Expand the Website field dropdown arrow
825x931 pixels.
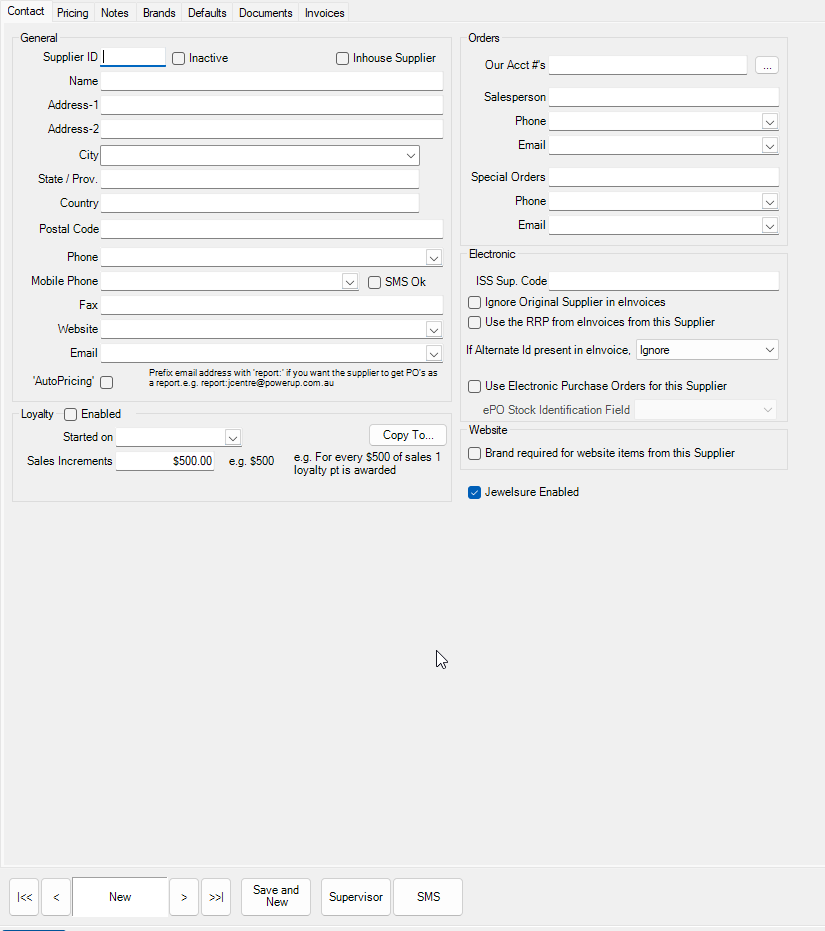pyautogui.click(x=434, y=330)
